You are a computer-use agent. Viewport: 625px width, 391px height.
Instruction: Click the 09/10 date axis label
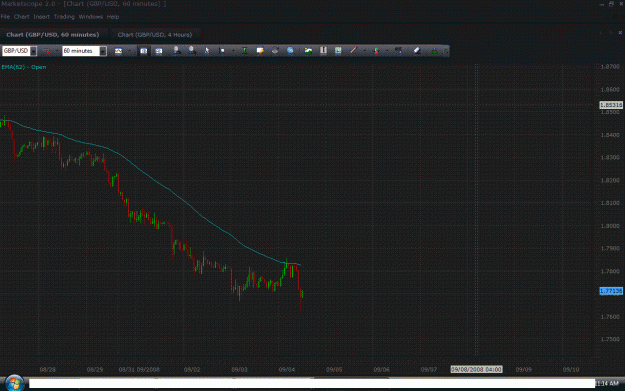coord(571,369)
